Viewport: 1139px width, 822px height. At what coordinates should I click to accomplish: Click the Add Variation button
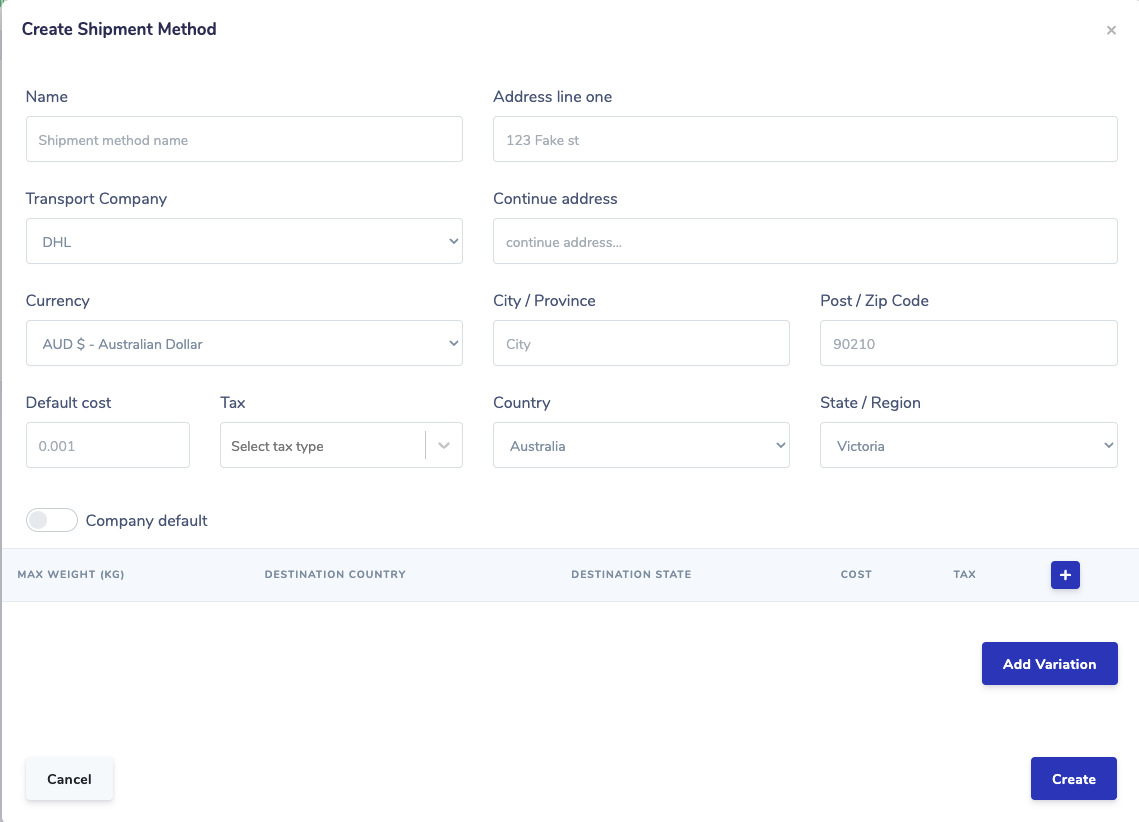coord(1049,664)
